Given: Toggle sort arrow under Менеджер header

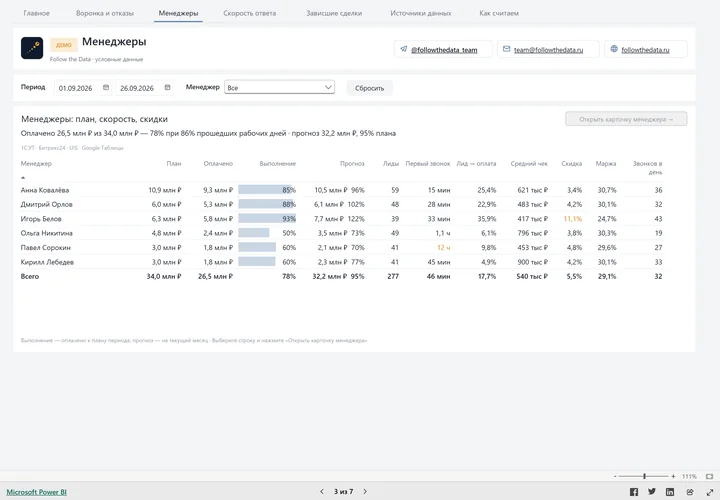Looking at the screenshot, I should tap(23, 177).
